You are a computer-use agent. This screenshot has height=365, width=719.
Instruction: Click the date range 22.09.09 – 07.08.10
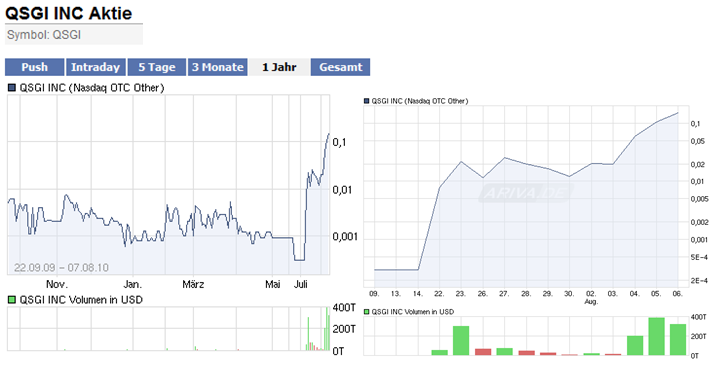(61, 267)
